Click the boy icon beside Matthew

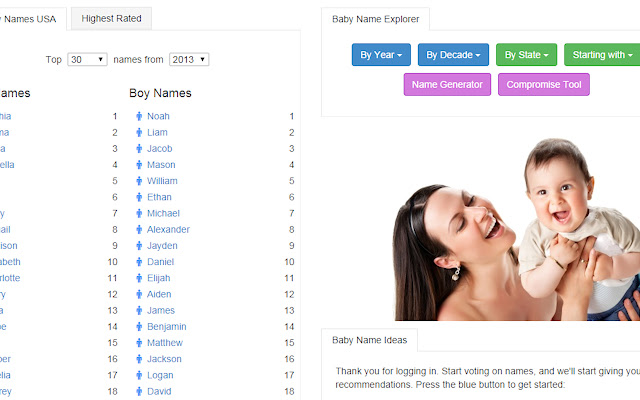139,342
